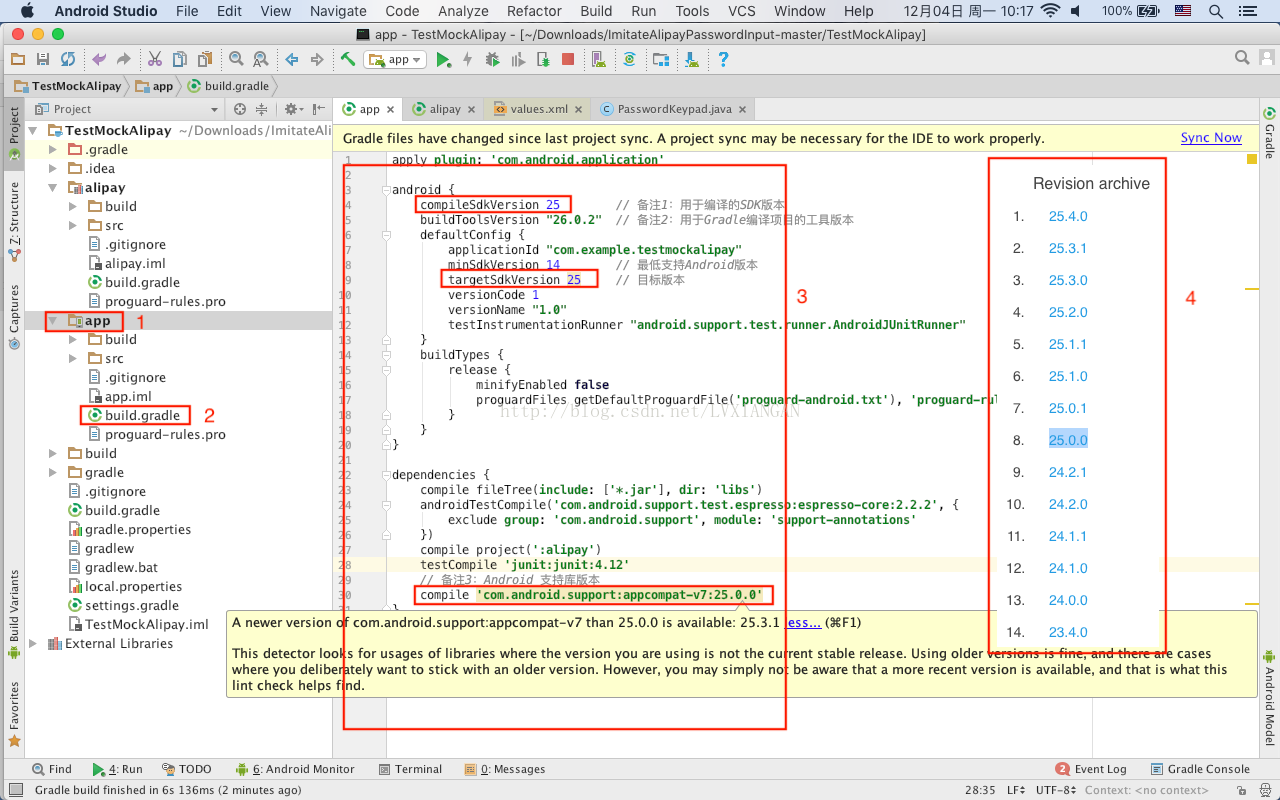
Task: Open the Refactor menu
Action: pyautogui.click(x=534, y=11)
